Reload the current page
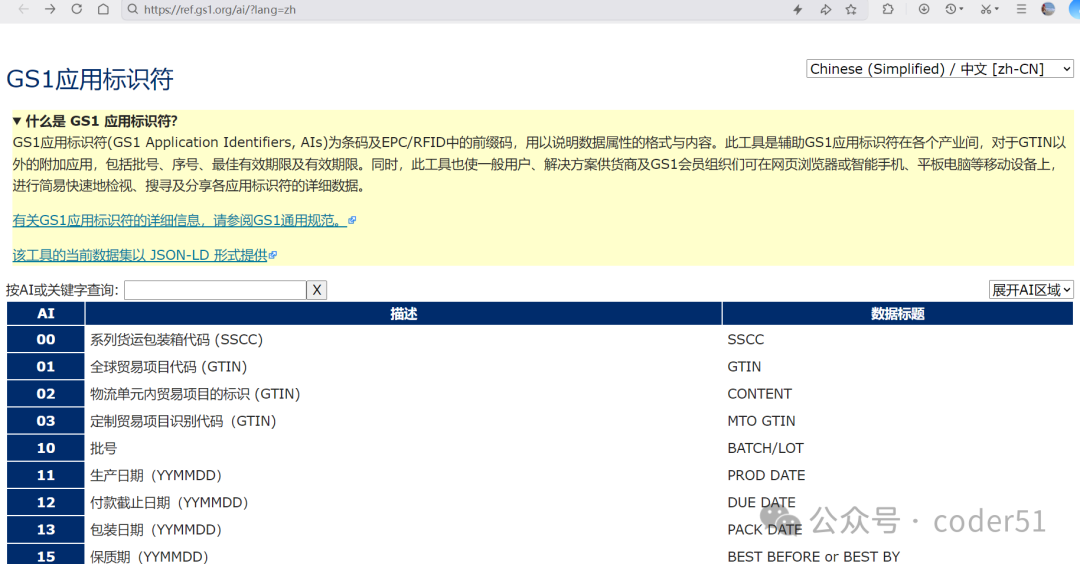Image resolution: width=1080 pixels, height=564 pixels. [x=76, y=10]
